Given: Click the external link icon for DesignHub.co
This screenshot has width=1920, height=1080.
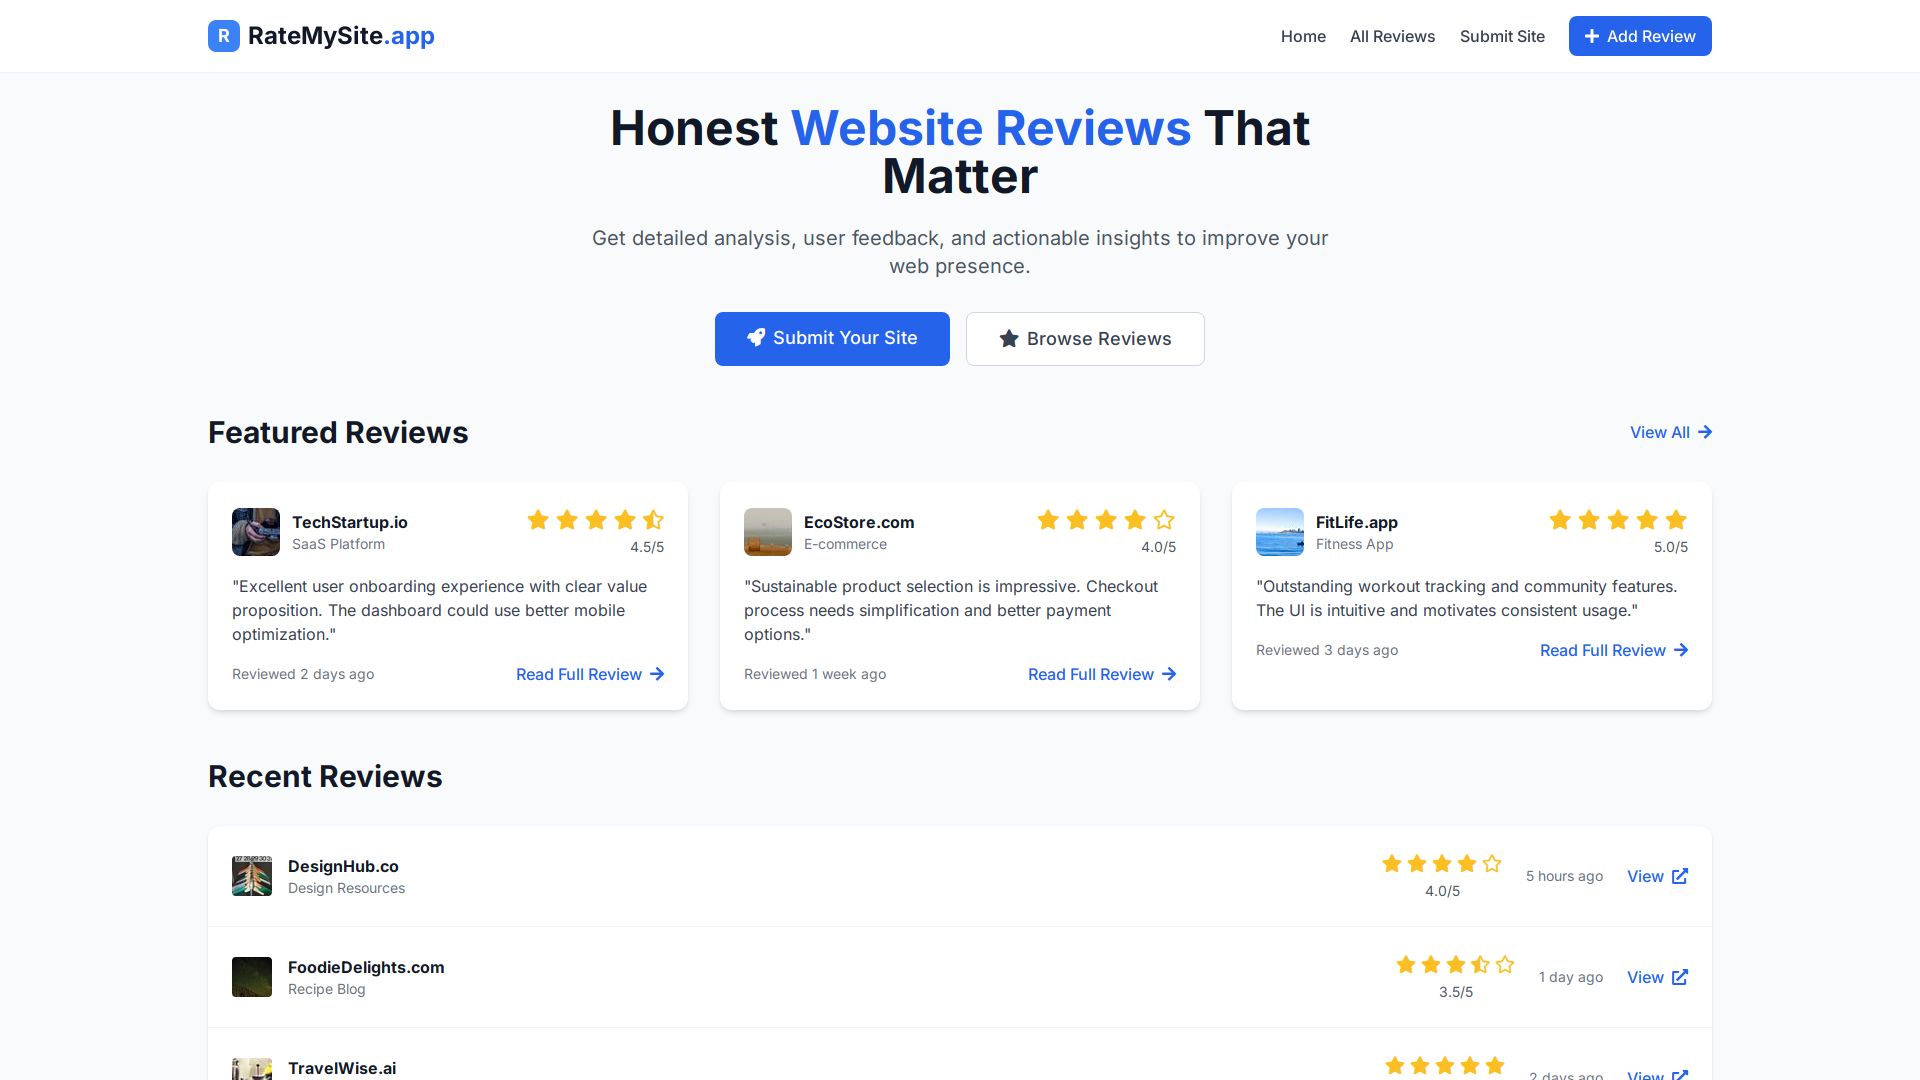Looking at the screenshot, I should click(1680, 876).
